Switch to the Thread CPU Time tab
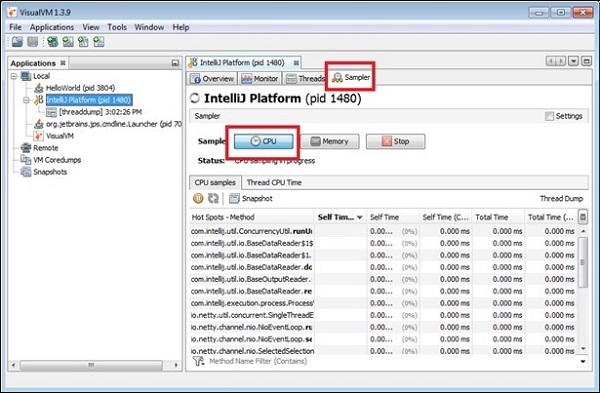Image resolution: width=600 pixels, height=393 pixels. (274, 183)
